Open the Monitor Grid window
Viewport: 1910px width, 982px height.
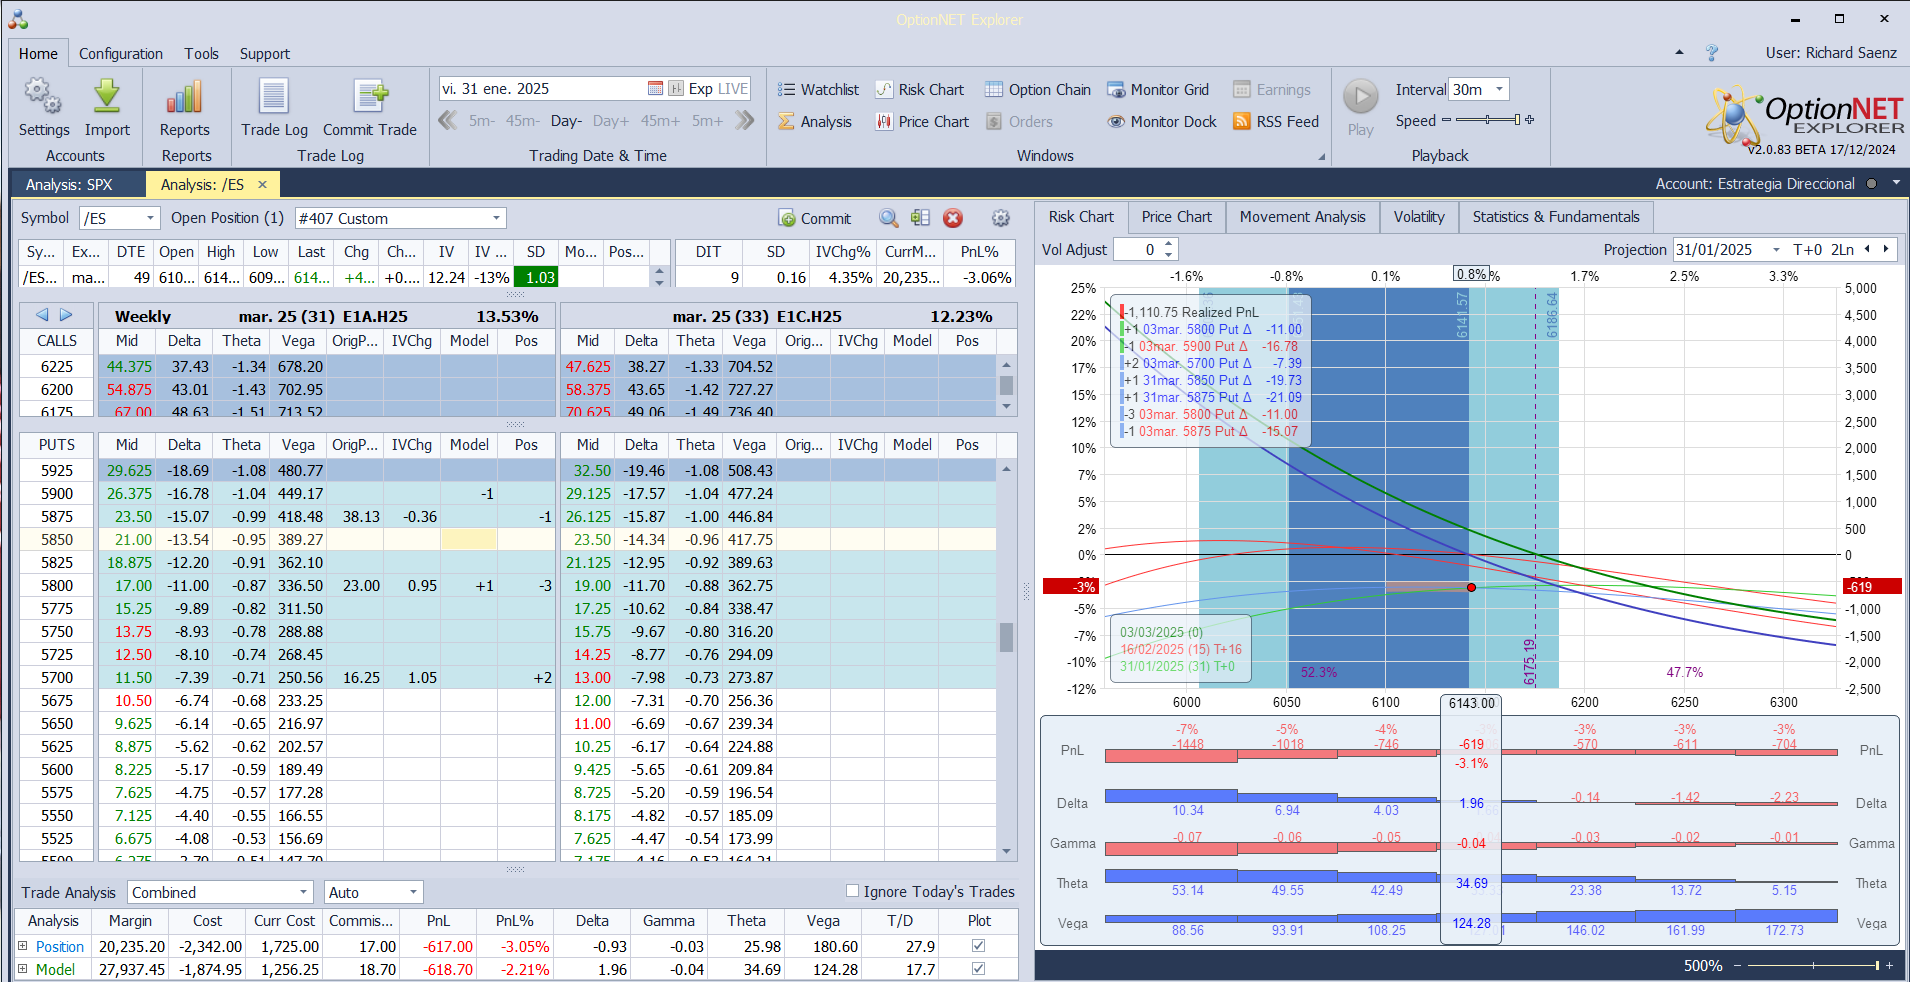1158,90
